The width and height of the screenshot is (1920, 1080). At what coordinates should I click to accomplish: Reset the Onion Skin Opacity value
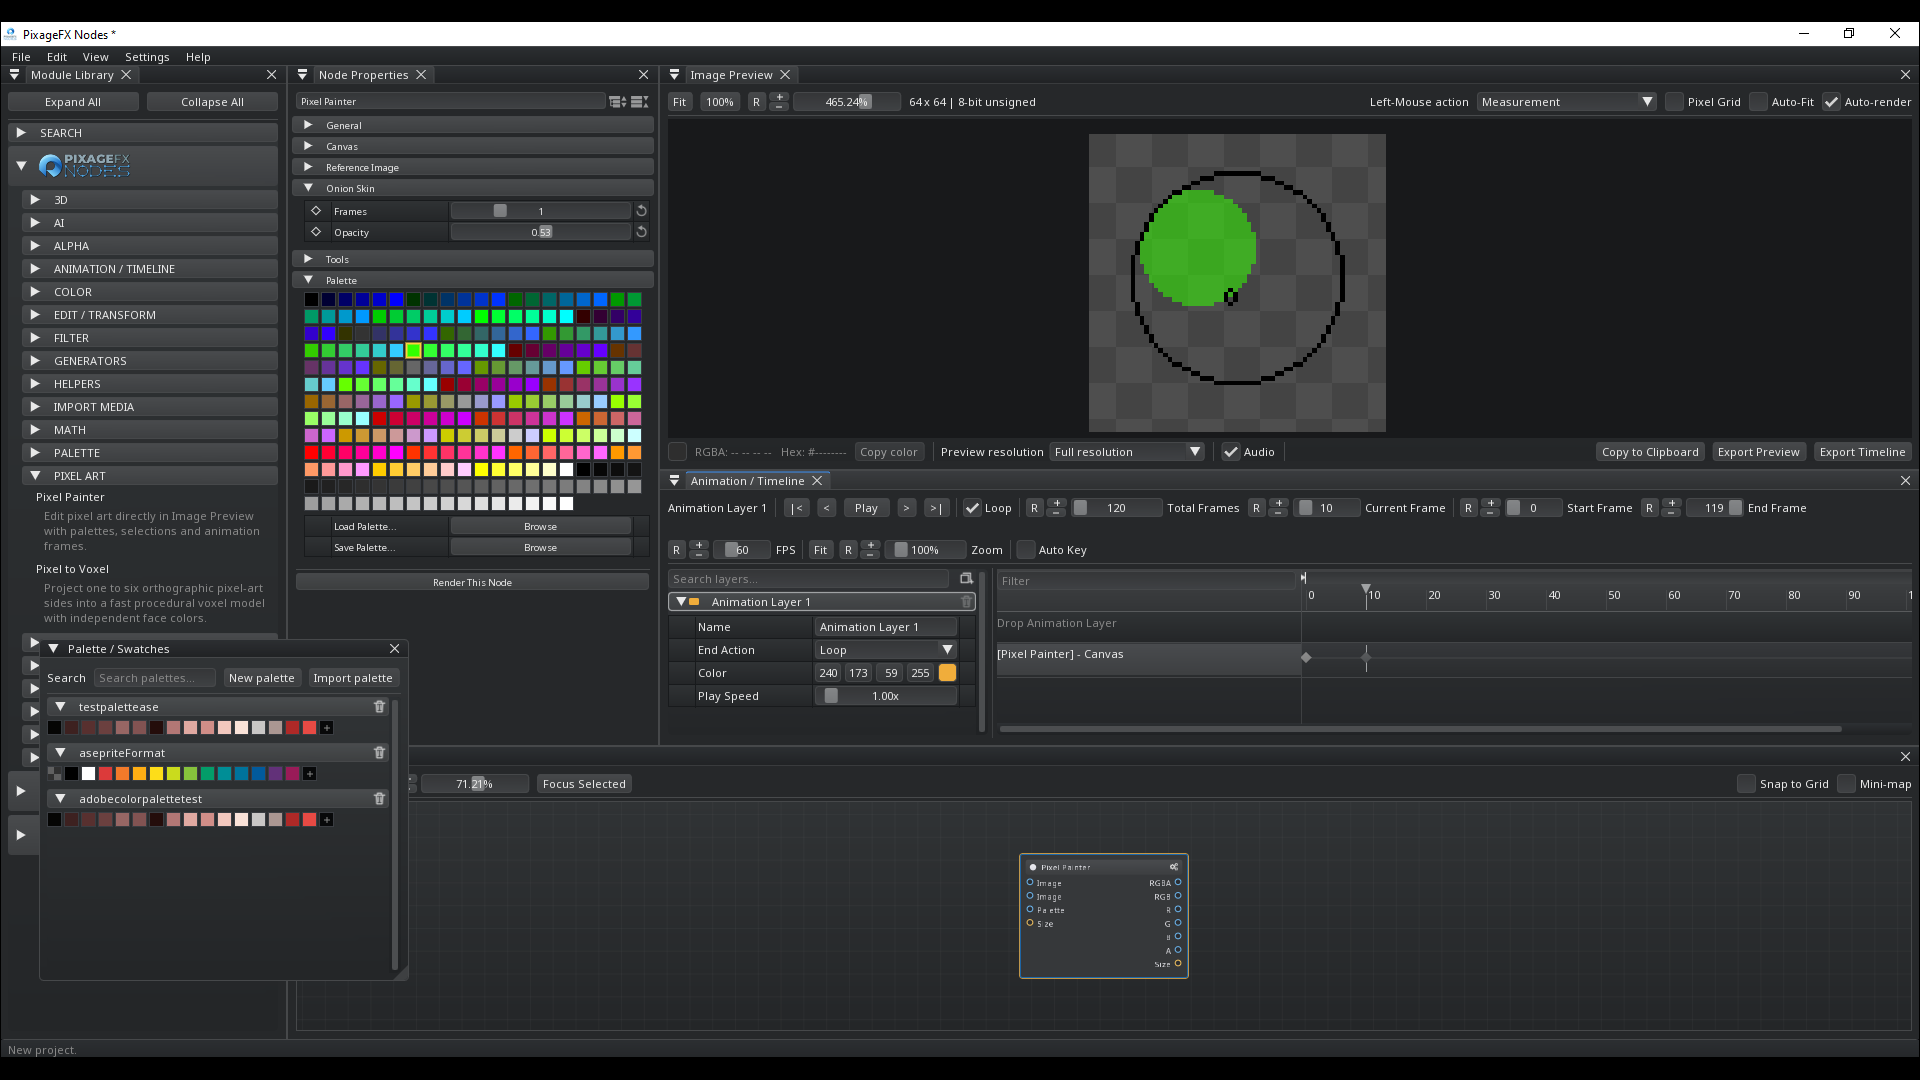(x=642, y=232)
